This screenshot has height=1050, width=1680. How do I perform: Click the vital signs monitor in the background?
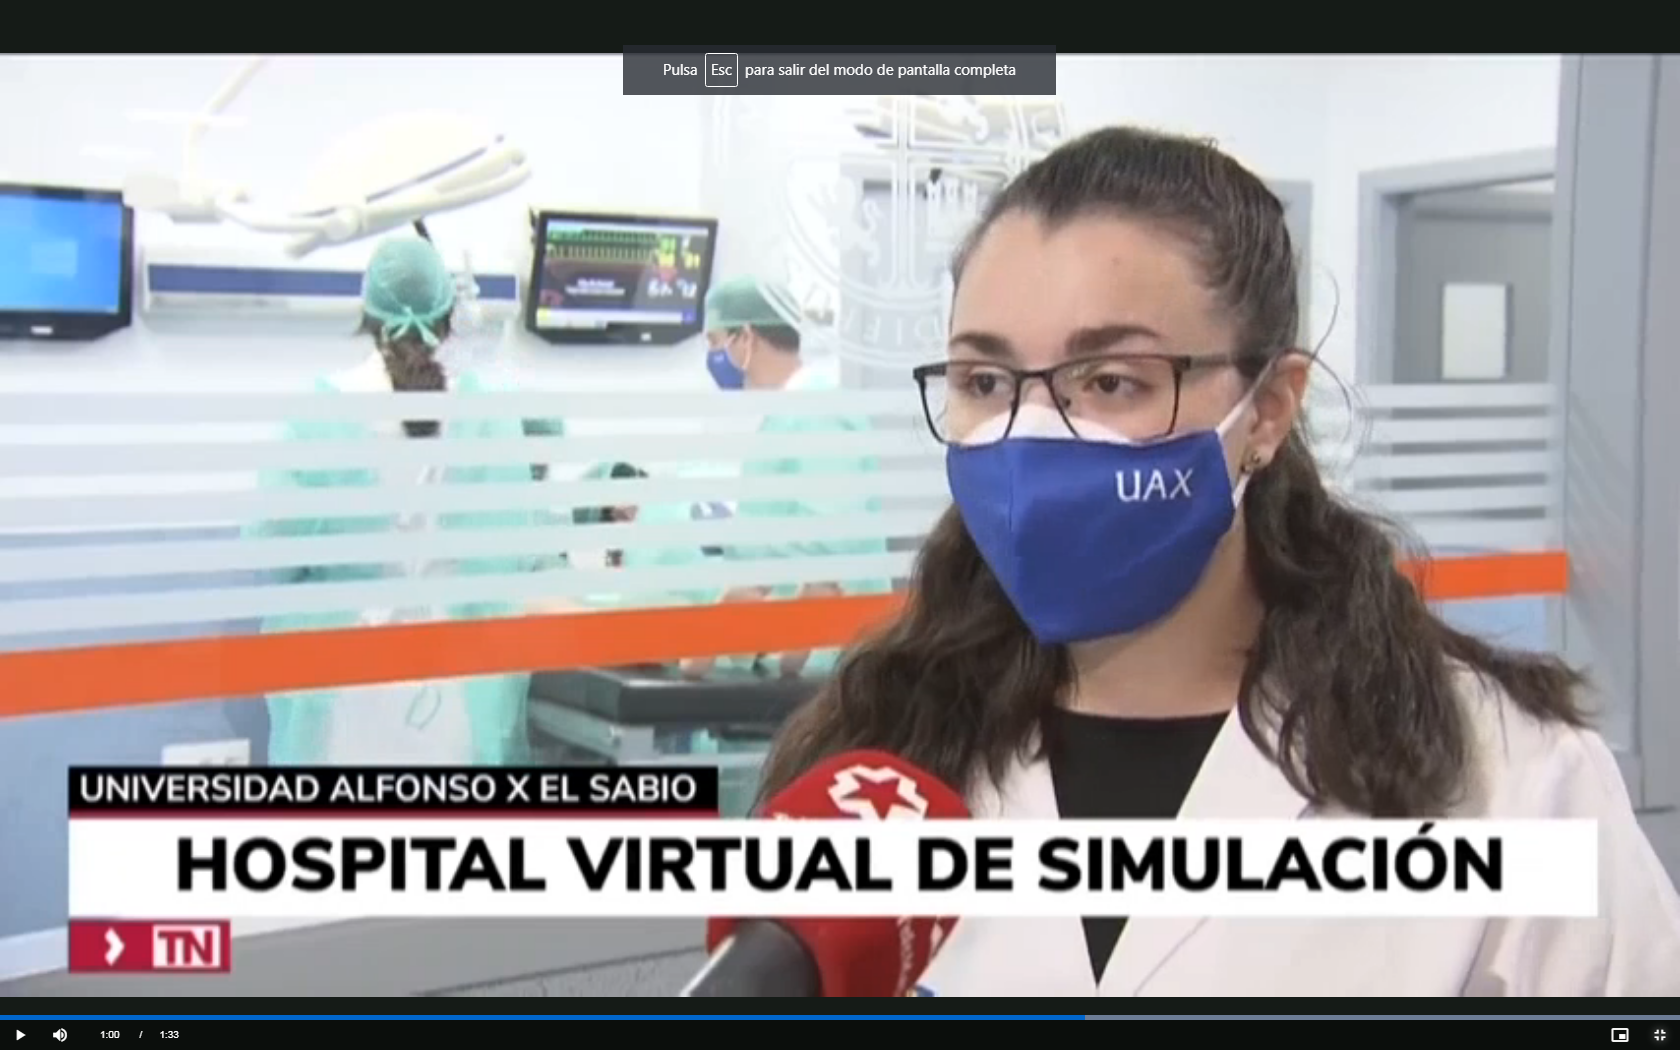point(621,273)
